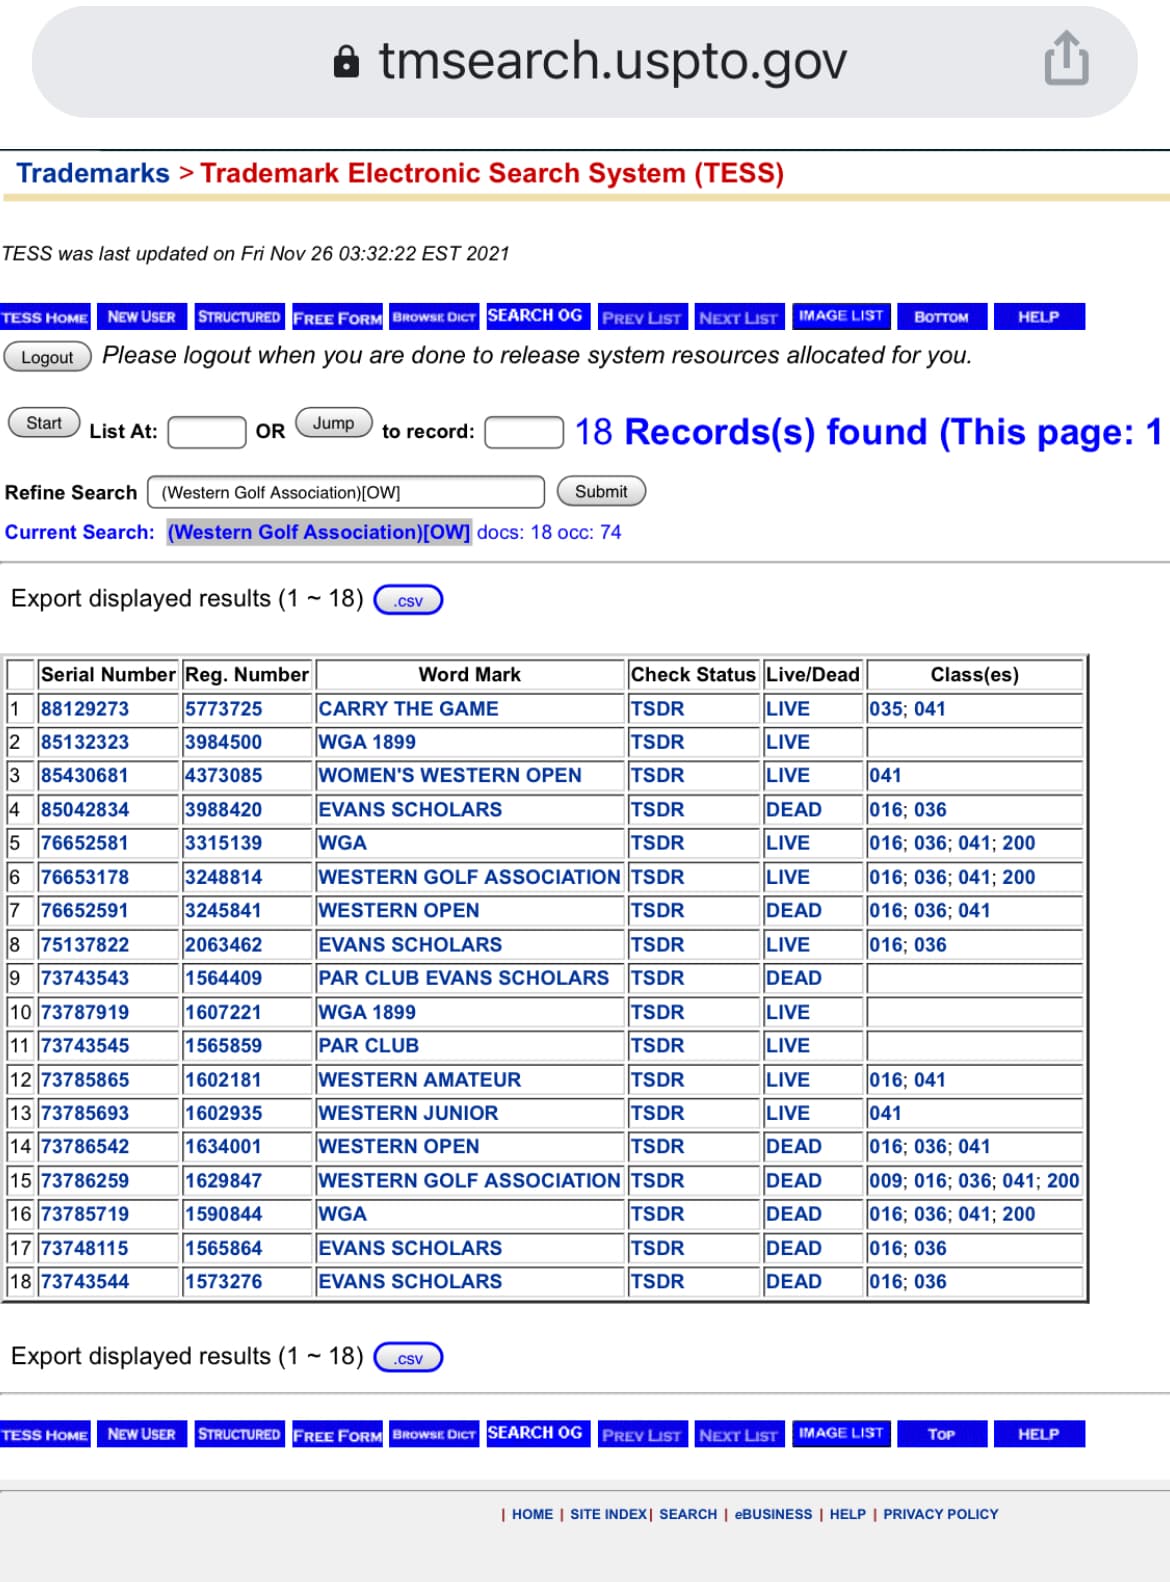Focus the List At input box
This screenshot has height=1582, width=1170.
pyautogui.click(x=207, y=432)
